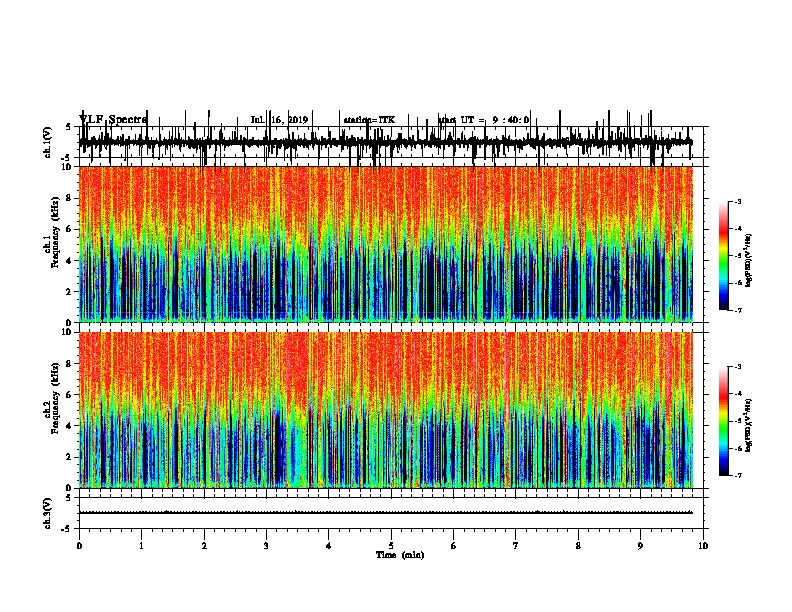Click the ch.1 spectrogram color scale bar
Image resolution: width=792 pixels, height=612 pixels.
724,256
